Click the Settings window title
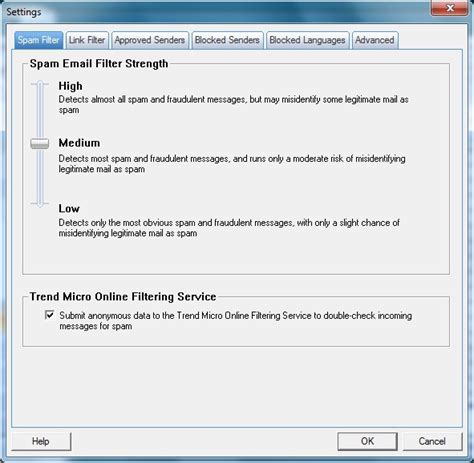This screenshot has width=474, height=463. [x=24, y=12]
